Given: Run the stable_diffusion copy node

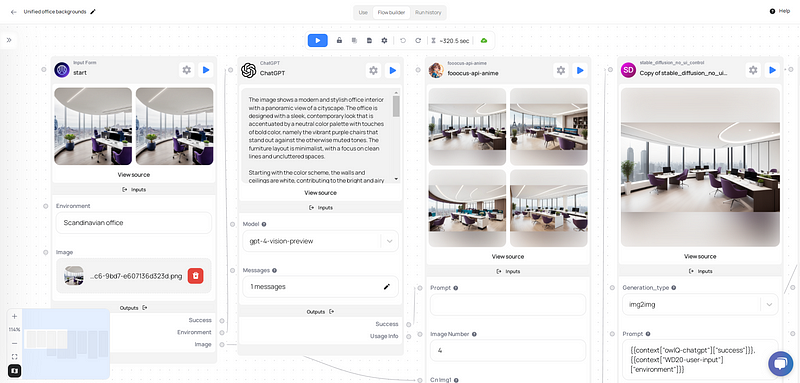Looking at the screenshot, I should (x=772, y=70).
